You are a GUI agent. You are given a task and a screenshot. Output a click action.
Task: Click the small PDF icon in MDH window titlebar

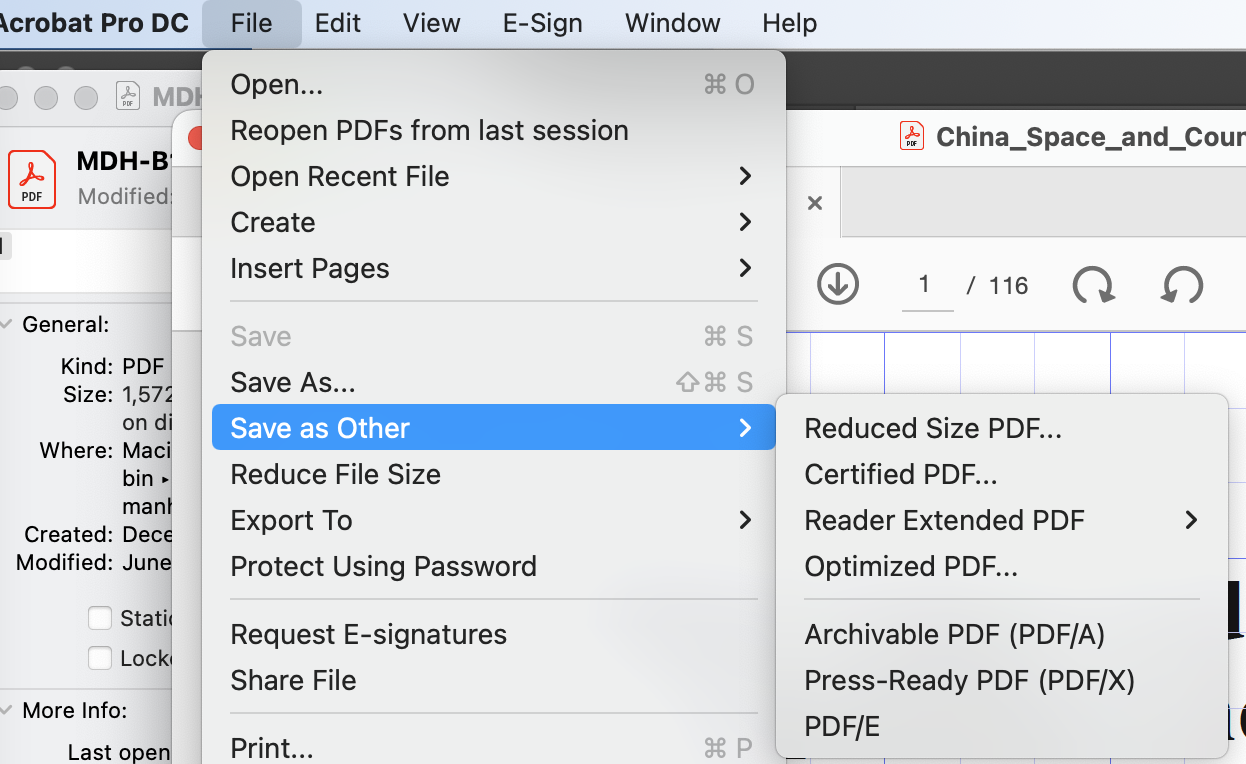click(127, 96)
